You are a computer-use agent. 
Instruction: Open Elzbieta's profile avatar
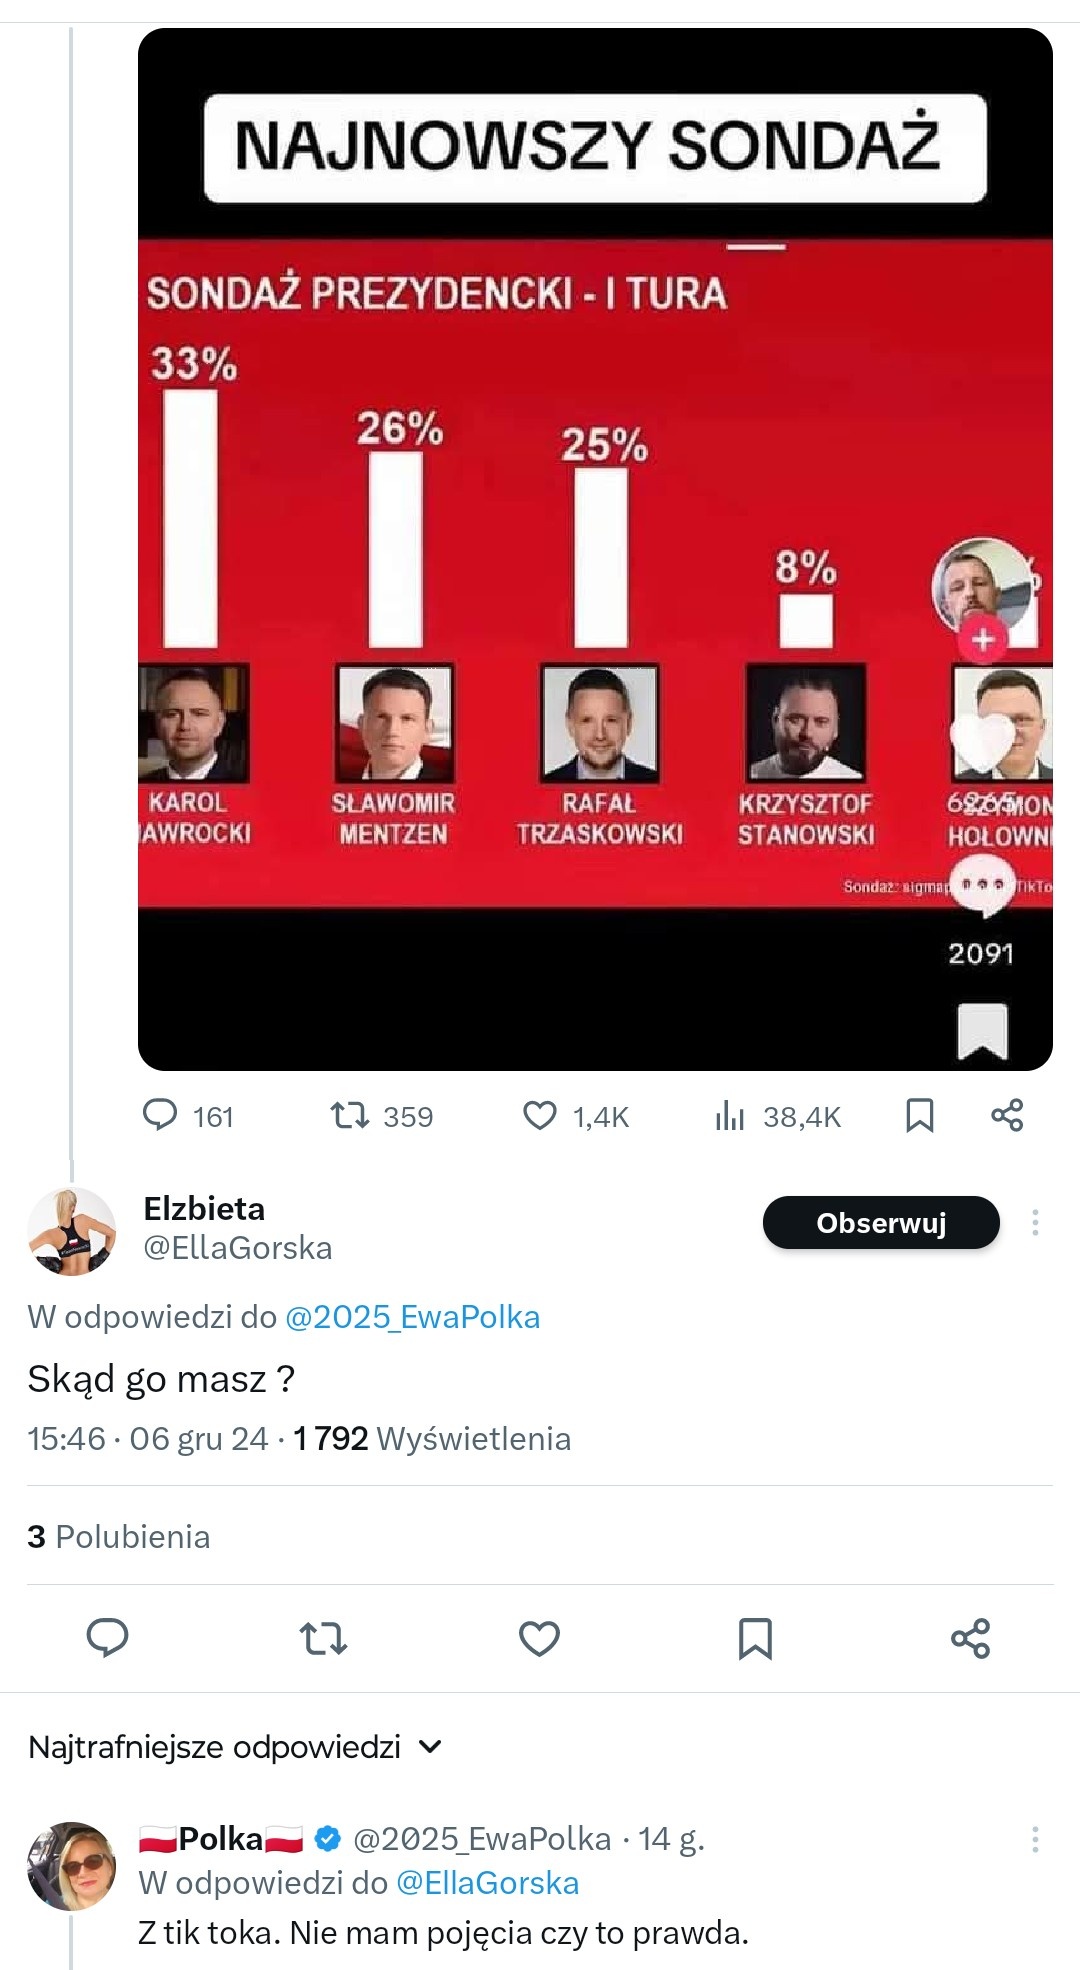[72, 1231]
